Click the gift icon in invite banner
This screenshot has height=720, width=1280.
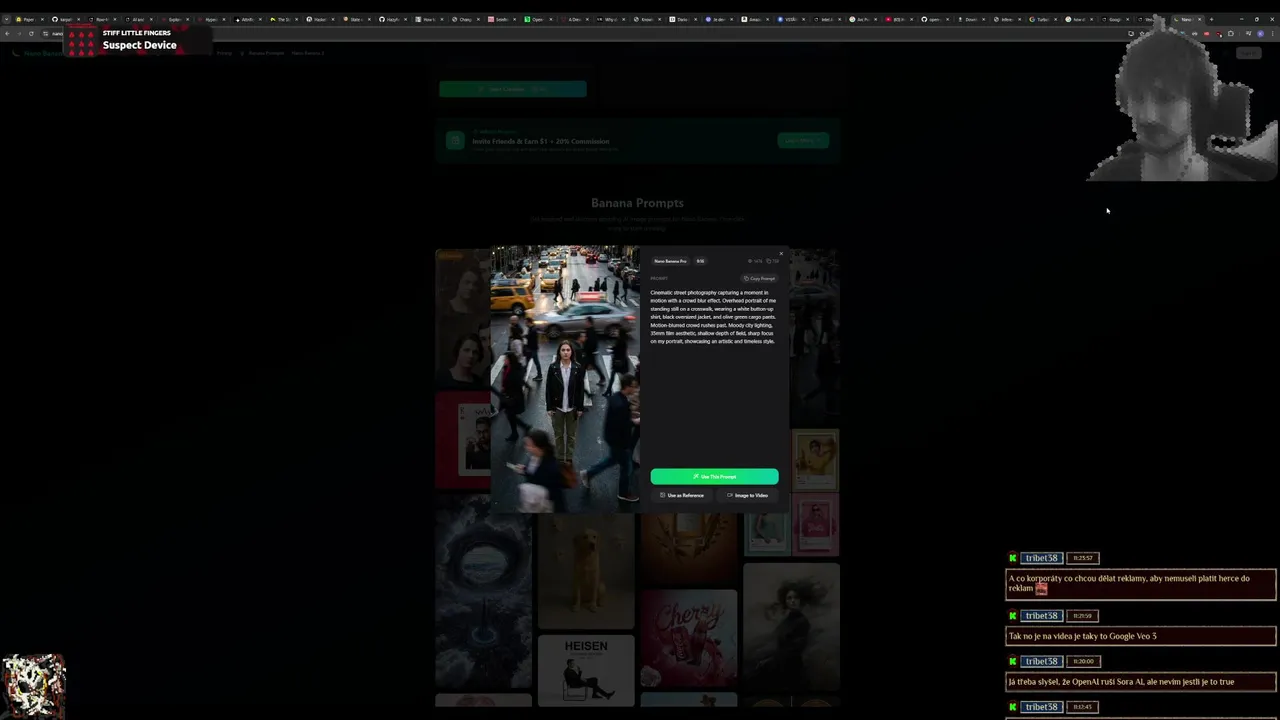pos(455,141)
